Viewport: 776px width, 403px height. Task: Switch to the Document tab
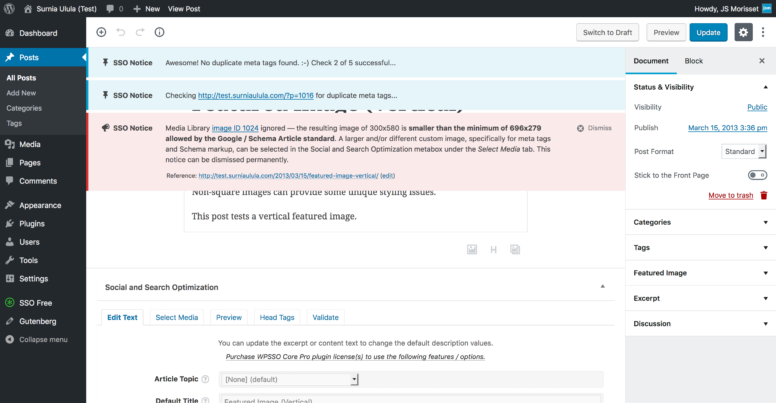click(651, 61)
